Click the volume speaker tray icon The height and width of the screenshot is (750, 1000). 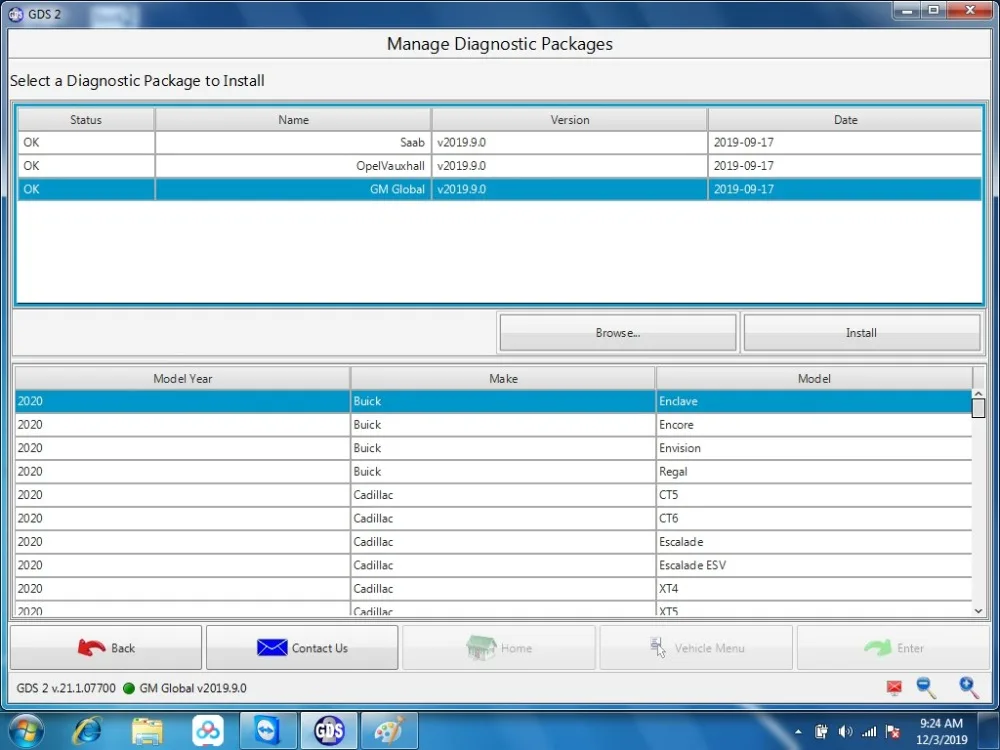point(845,732)
